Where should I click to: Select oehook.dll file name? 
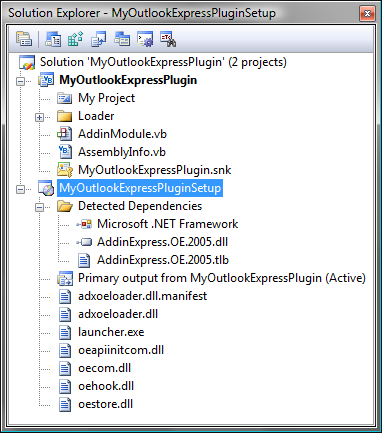[x=106, y=386]
